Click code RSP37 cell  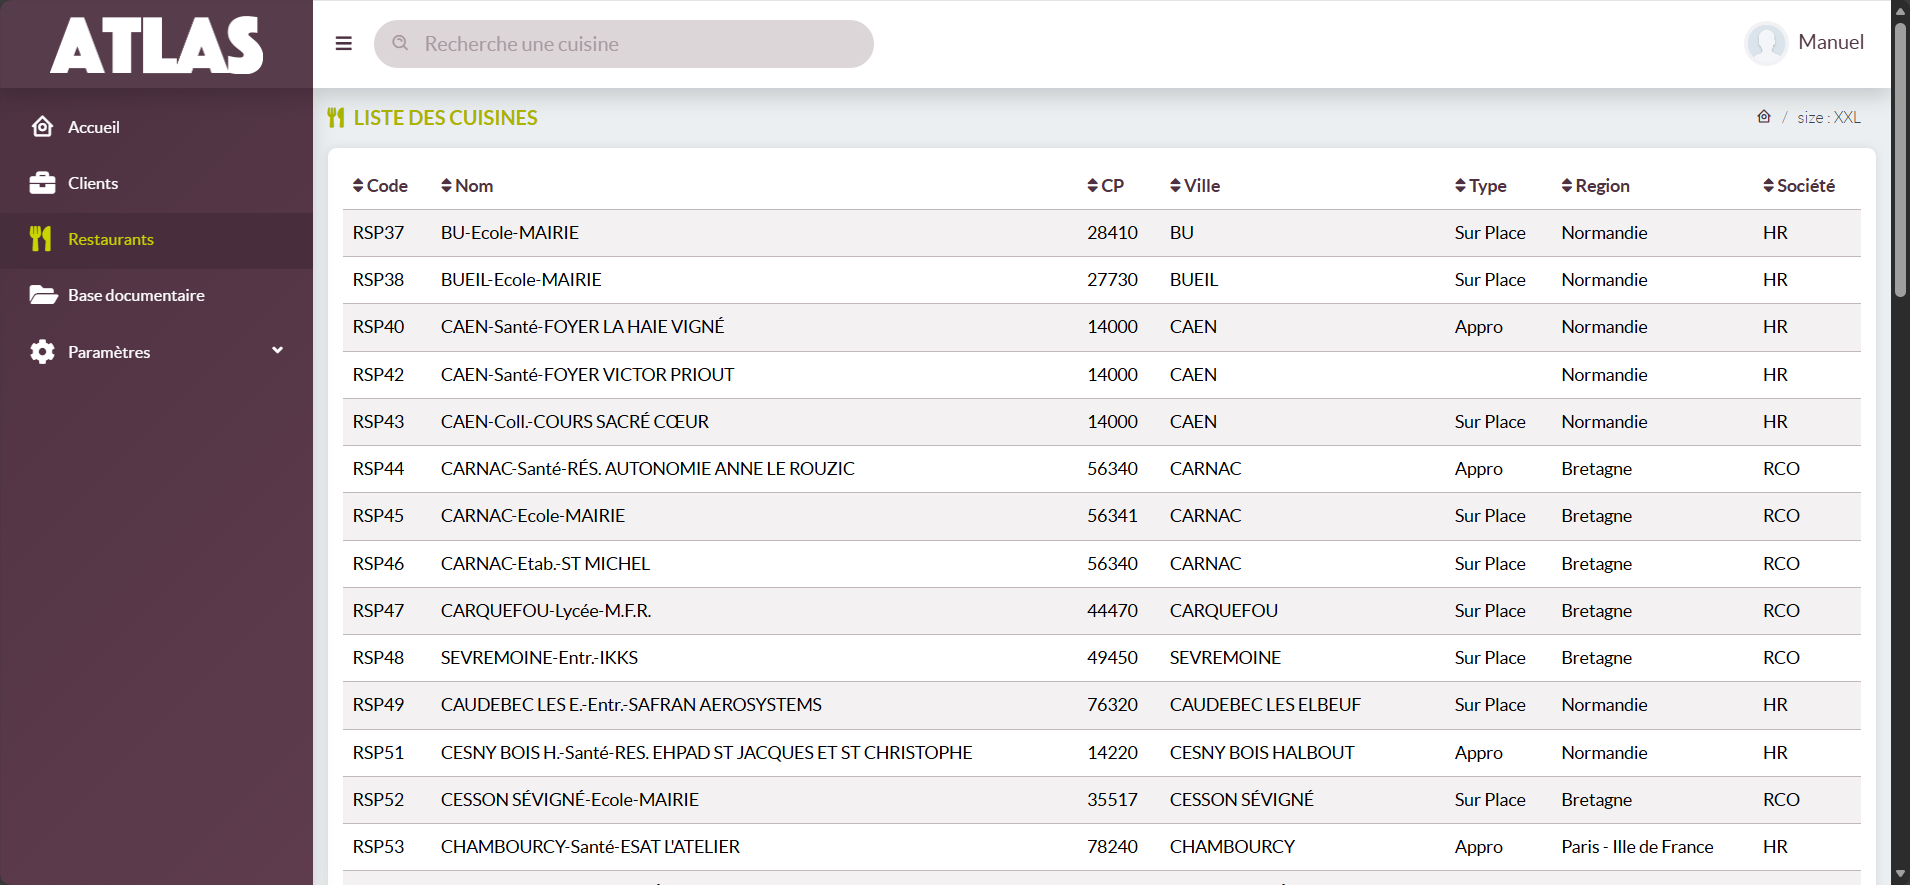pos(379,233)
